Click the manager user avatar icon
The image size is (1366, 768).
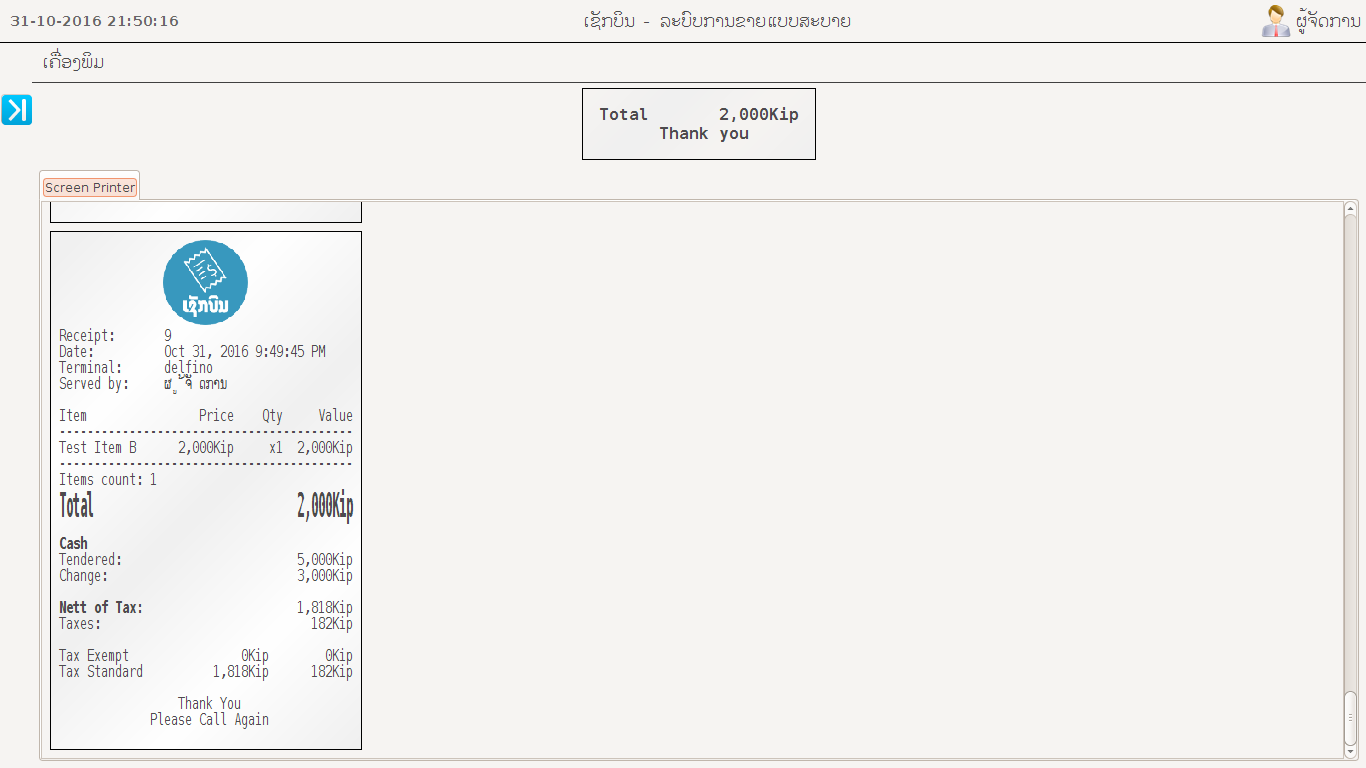[x=1275, y=21]
